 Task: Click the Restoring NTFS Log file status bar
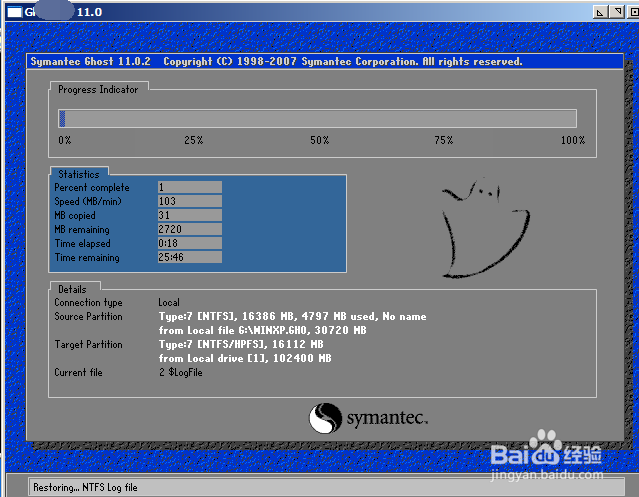click(326, 487)
